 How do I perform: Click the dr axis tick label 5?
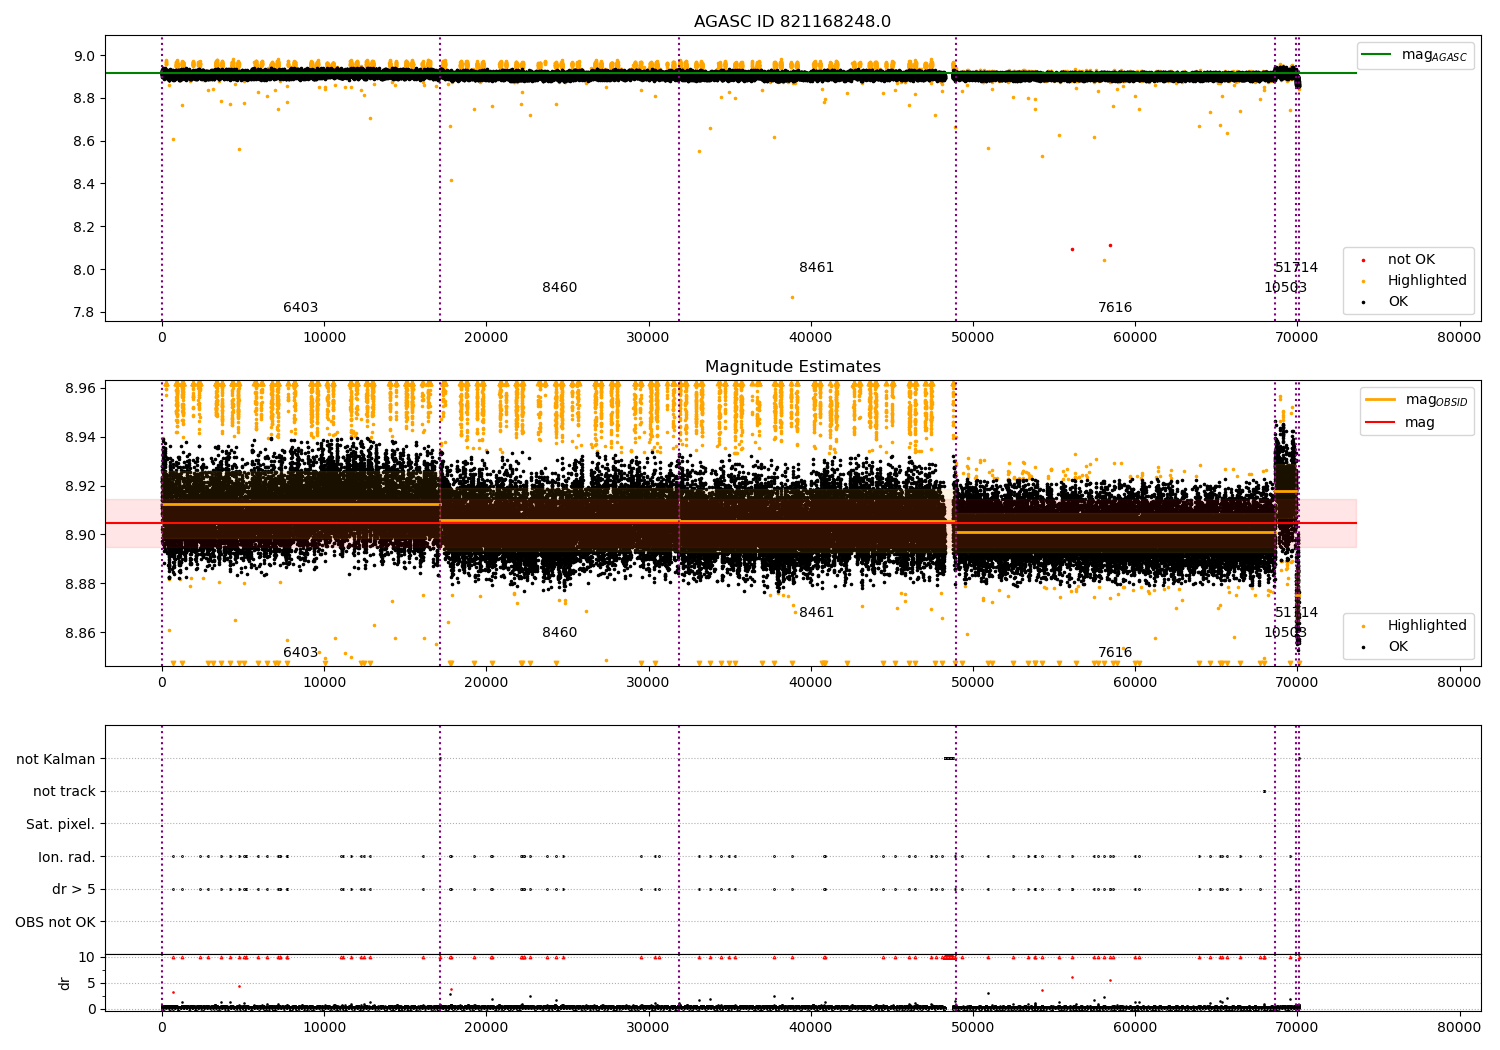pos(91,983)
